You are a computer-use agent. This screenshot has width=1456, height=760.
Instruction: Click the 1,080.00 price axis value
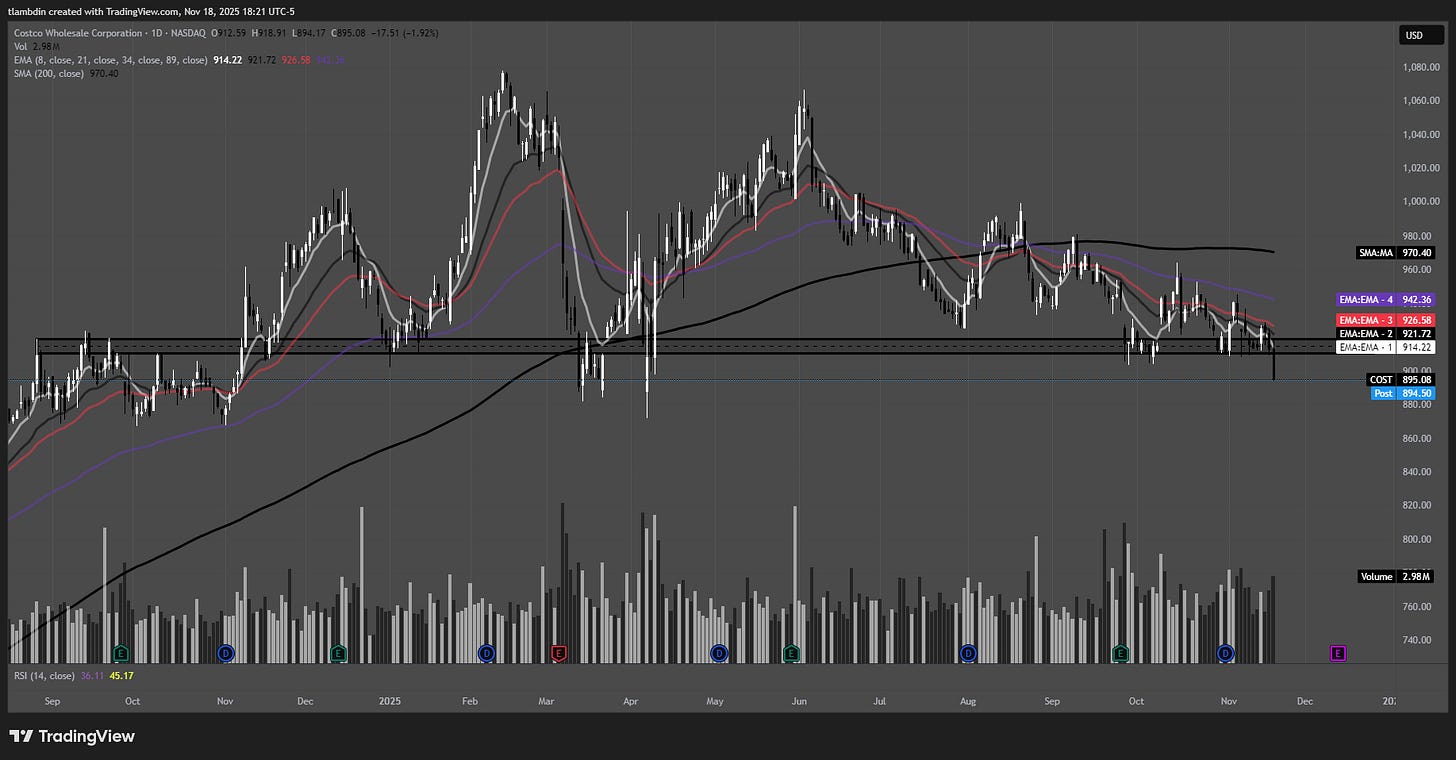click(1420, 68)
